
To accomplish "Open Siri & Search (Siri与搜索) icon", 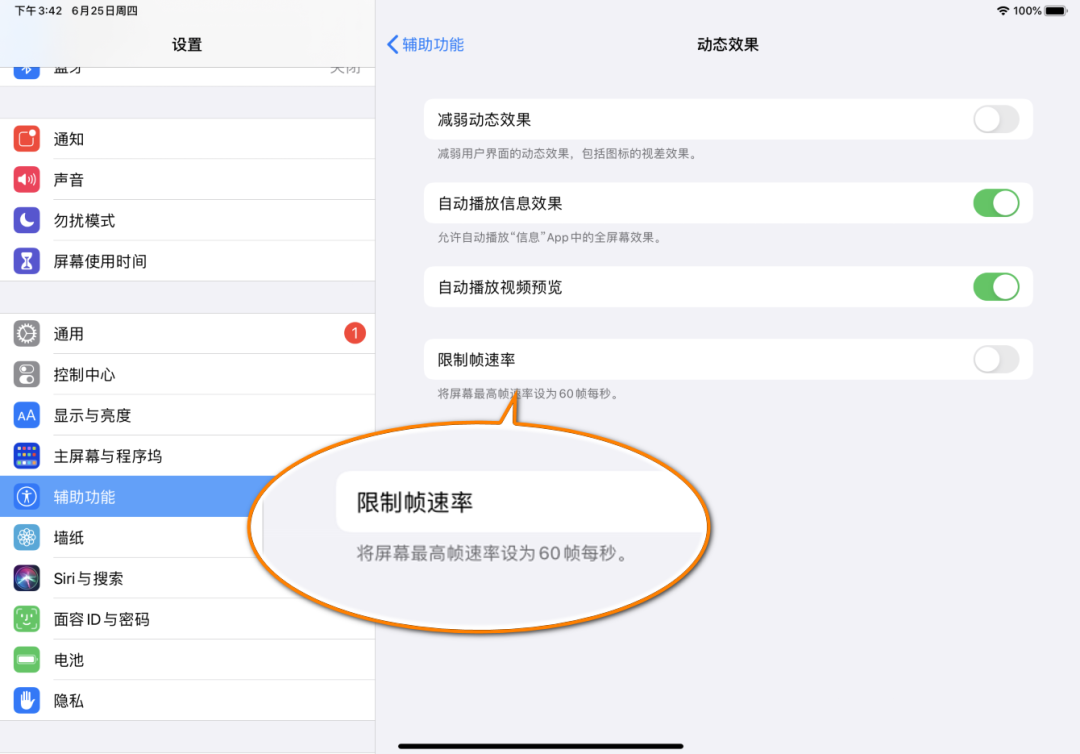I will tap(27, 578).
